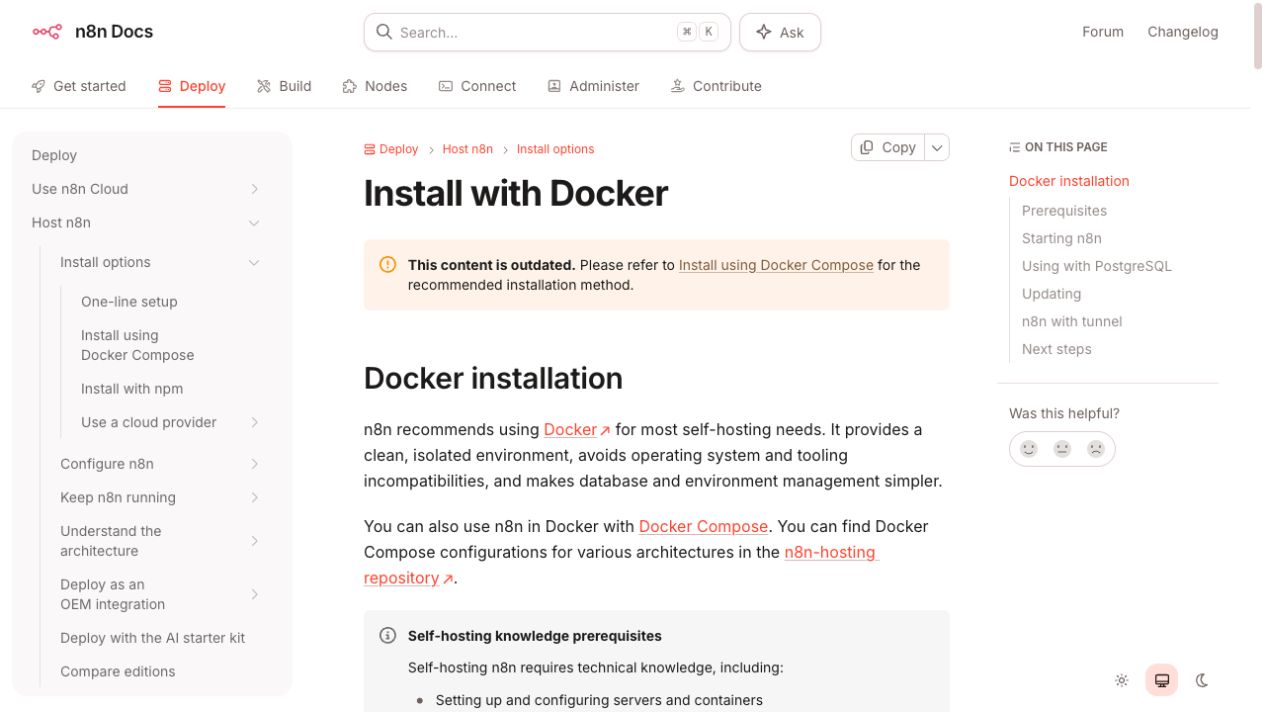The image size is (1265, 712).
Task: Collapse Host n8n section
Action: tap(254, 223)
